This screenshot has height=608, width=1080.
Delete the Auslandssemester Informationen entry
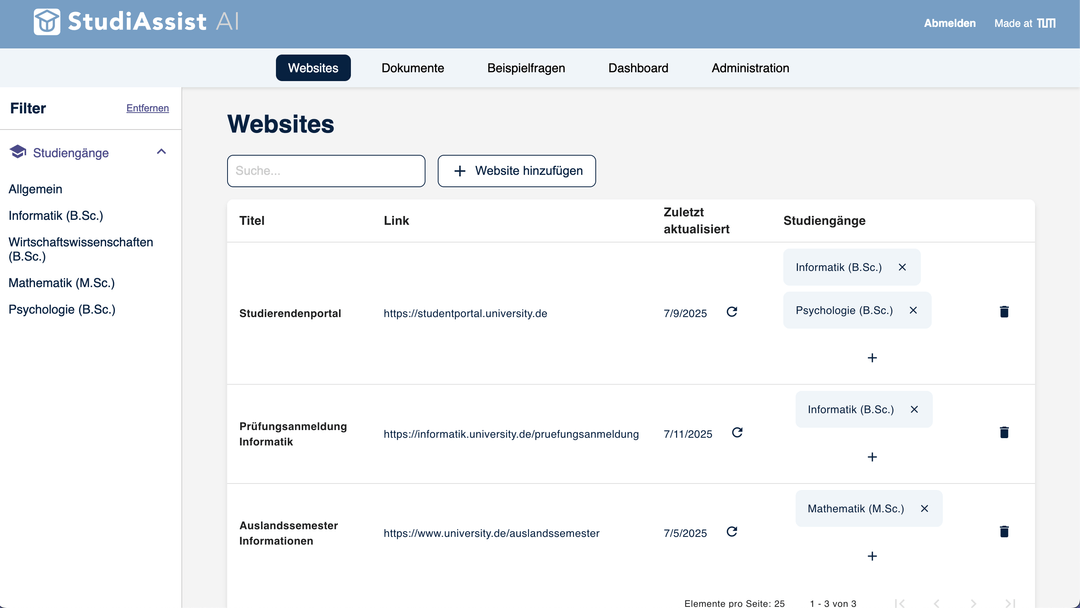click(x=1003, y=531)
